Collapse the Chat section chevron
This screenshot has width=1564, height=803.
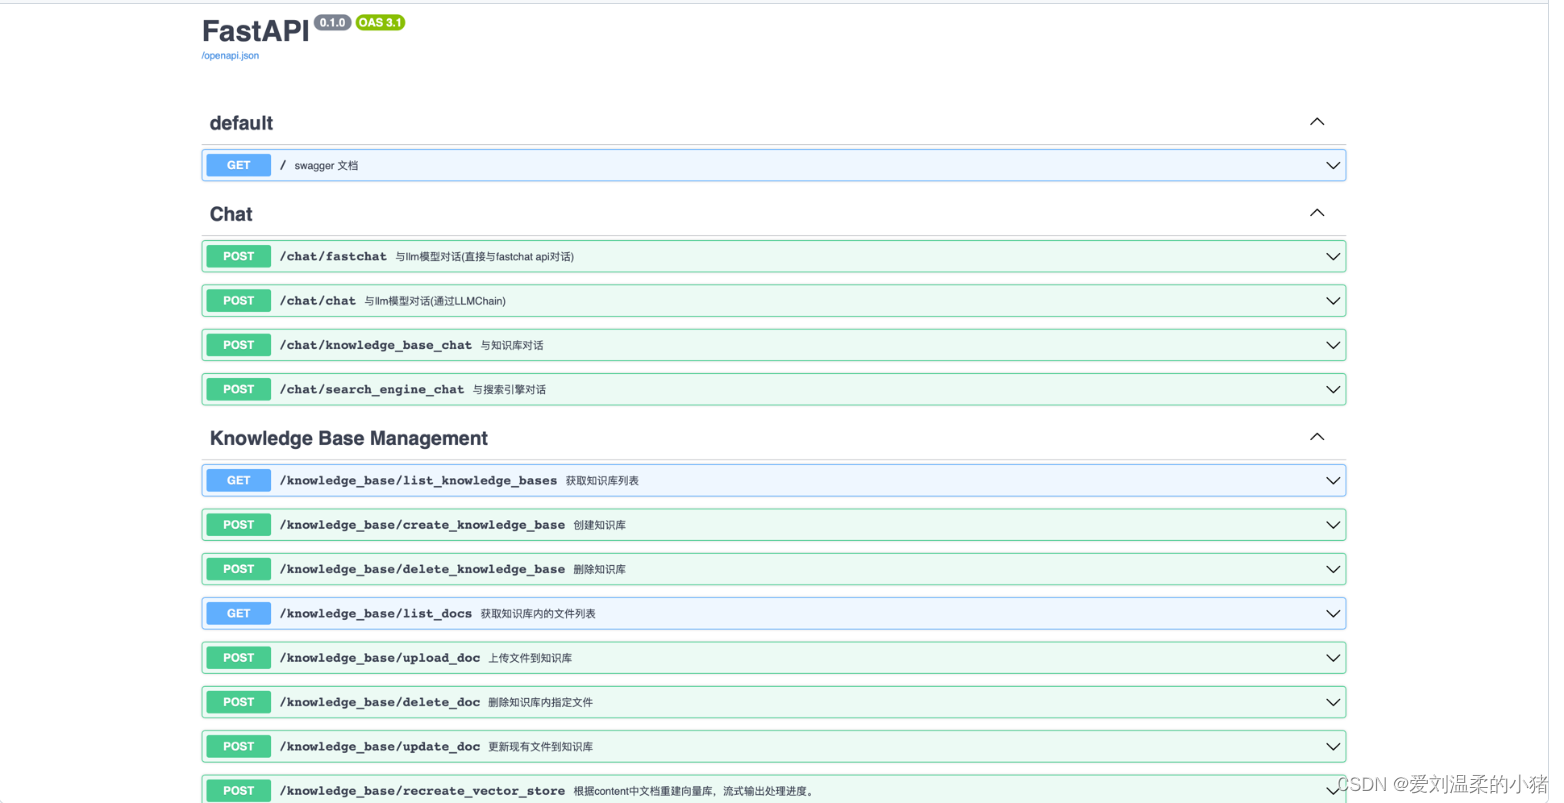[x=1317, y=213]
